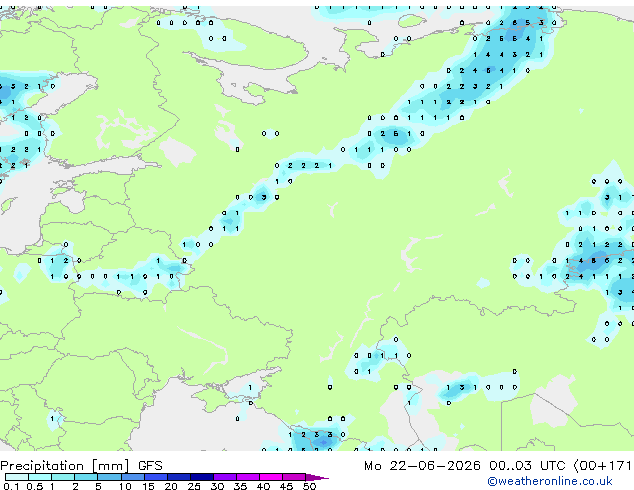Image resolution: width=634 pixels, height=490 pixels.
Task: Click the 'Mo 22-06-2026' date text
Action: (422, 466)
